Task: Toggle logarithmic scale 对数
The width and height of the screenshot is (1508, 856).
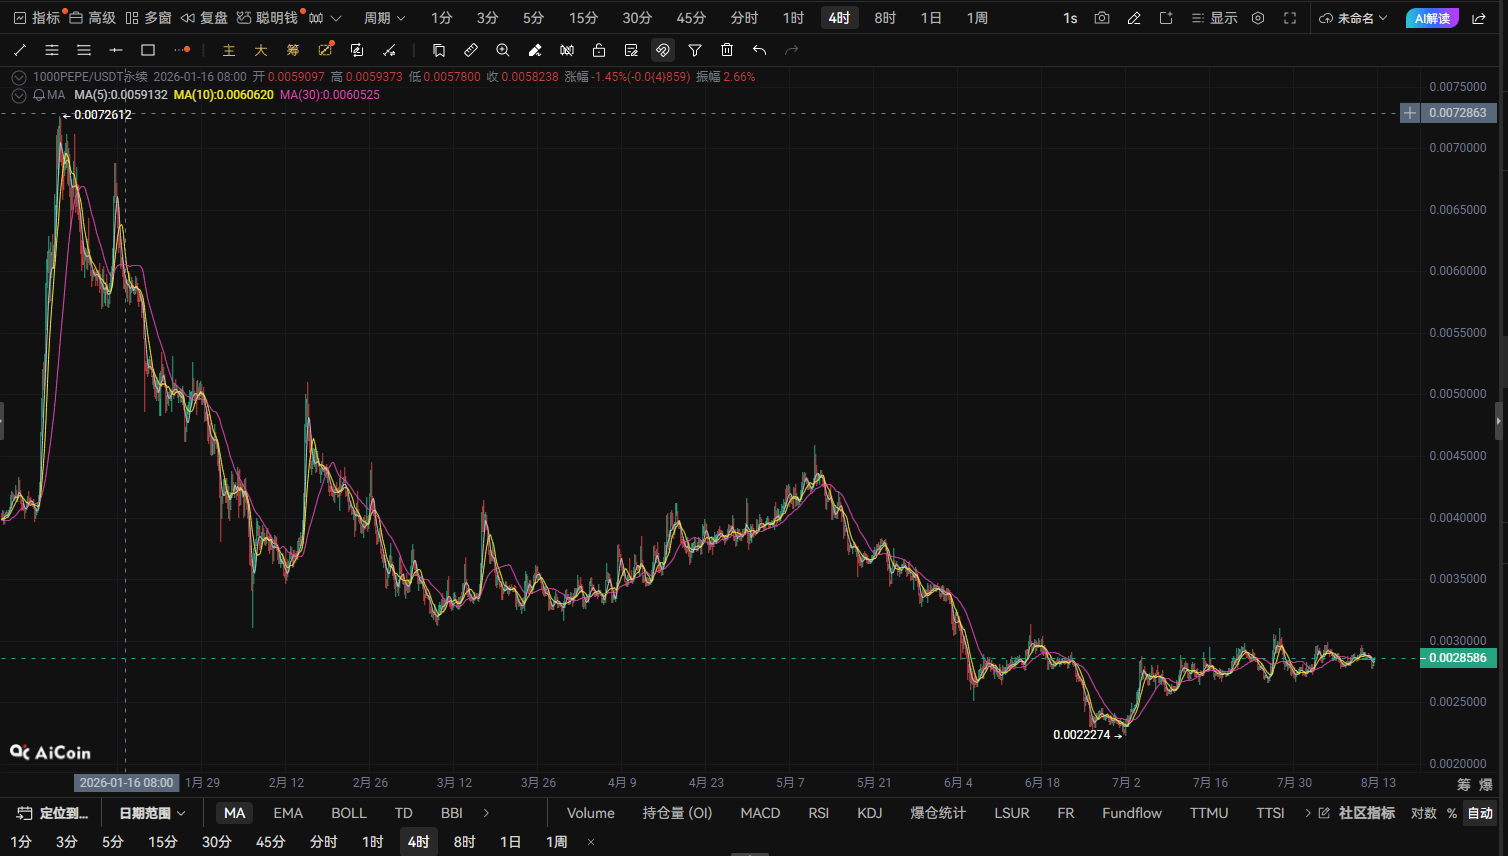Action: click(1424, 813)
